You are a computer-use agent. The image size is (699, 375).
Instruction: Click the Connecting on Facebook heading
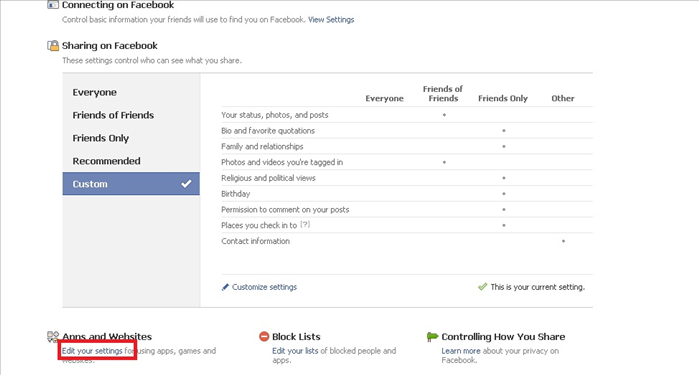click(118, 5)
